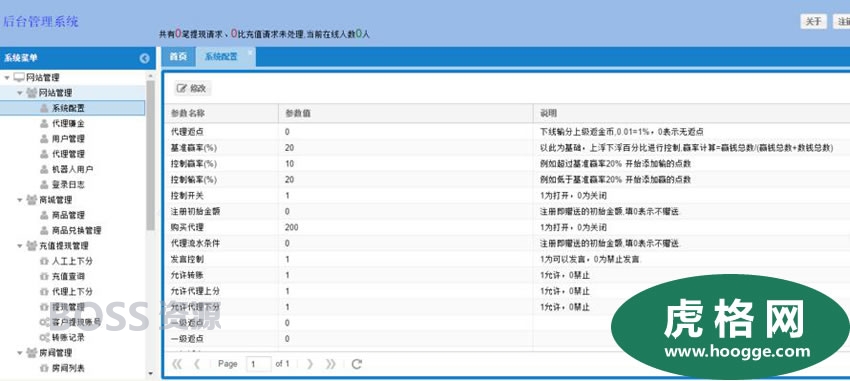Collapse the 网站管理 subfolder with group icon
This screenshot has width=850, height=381.
coord(20,93)
